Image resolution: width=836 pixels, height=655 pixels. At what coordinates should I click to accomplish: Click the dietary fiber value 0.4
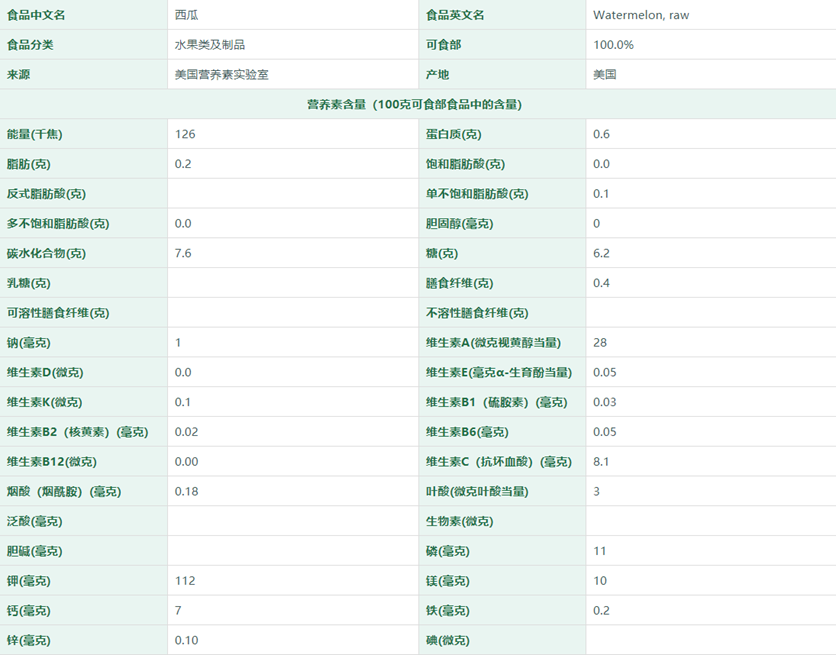click(601, 283)
